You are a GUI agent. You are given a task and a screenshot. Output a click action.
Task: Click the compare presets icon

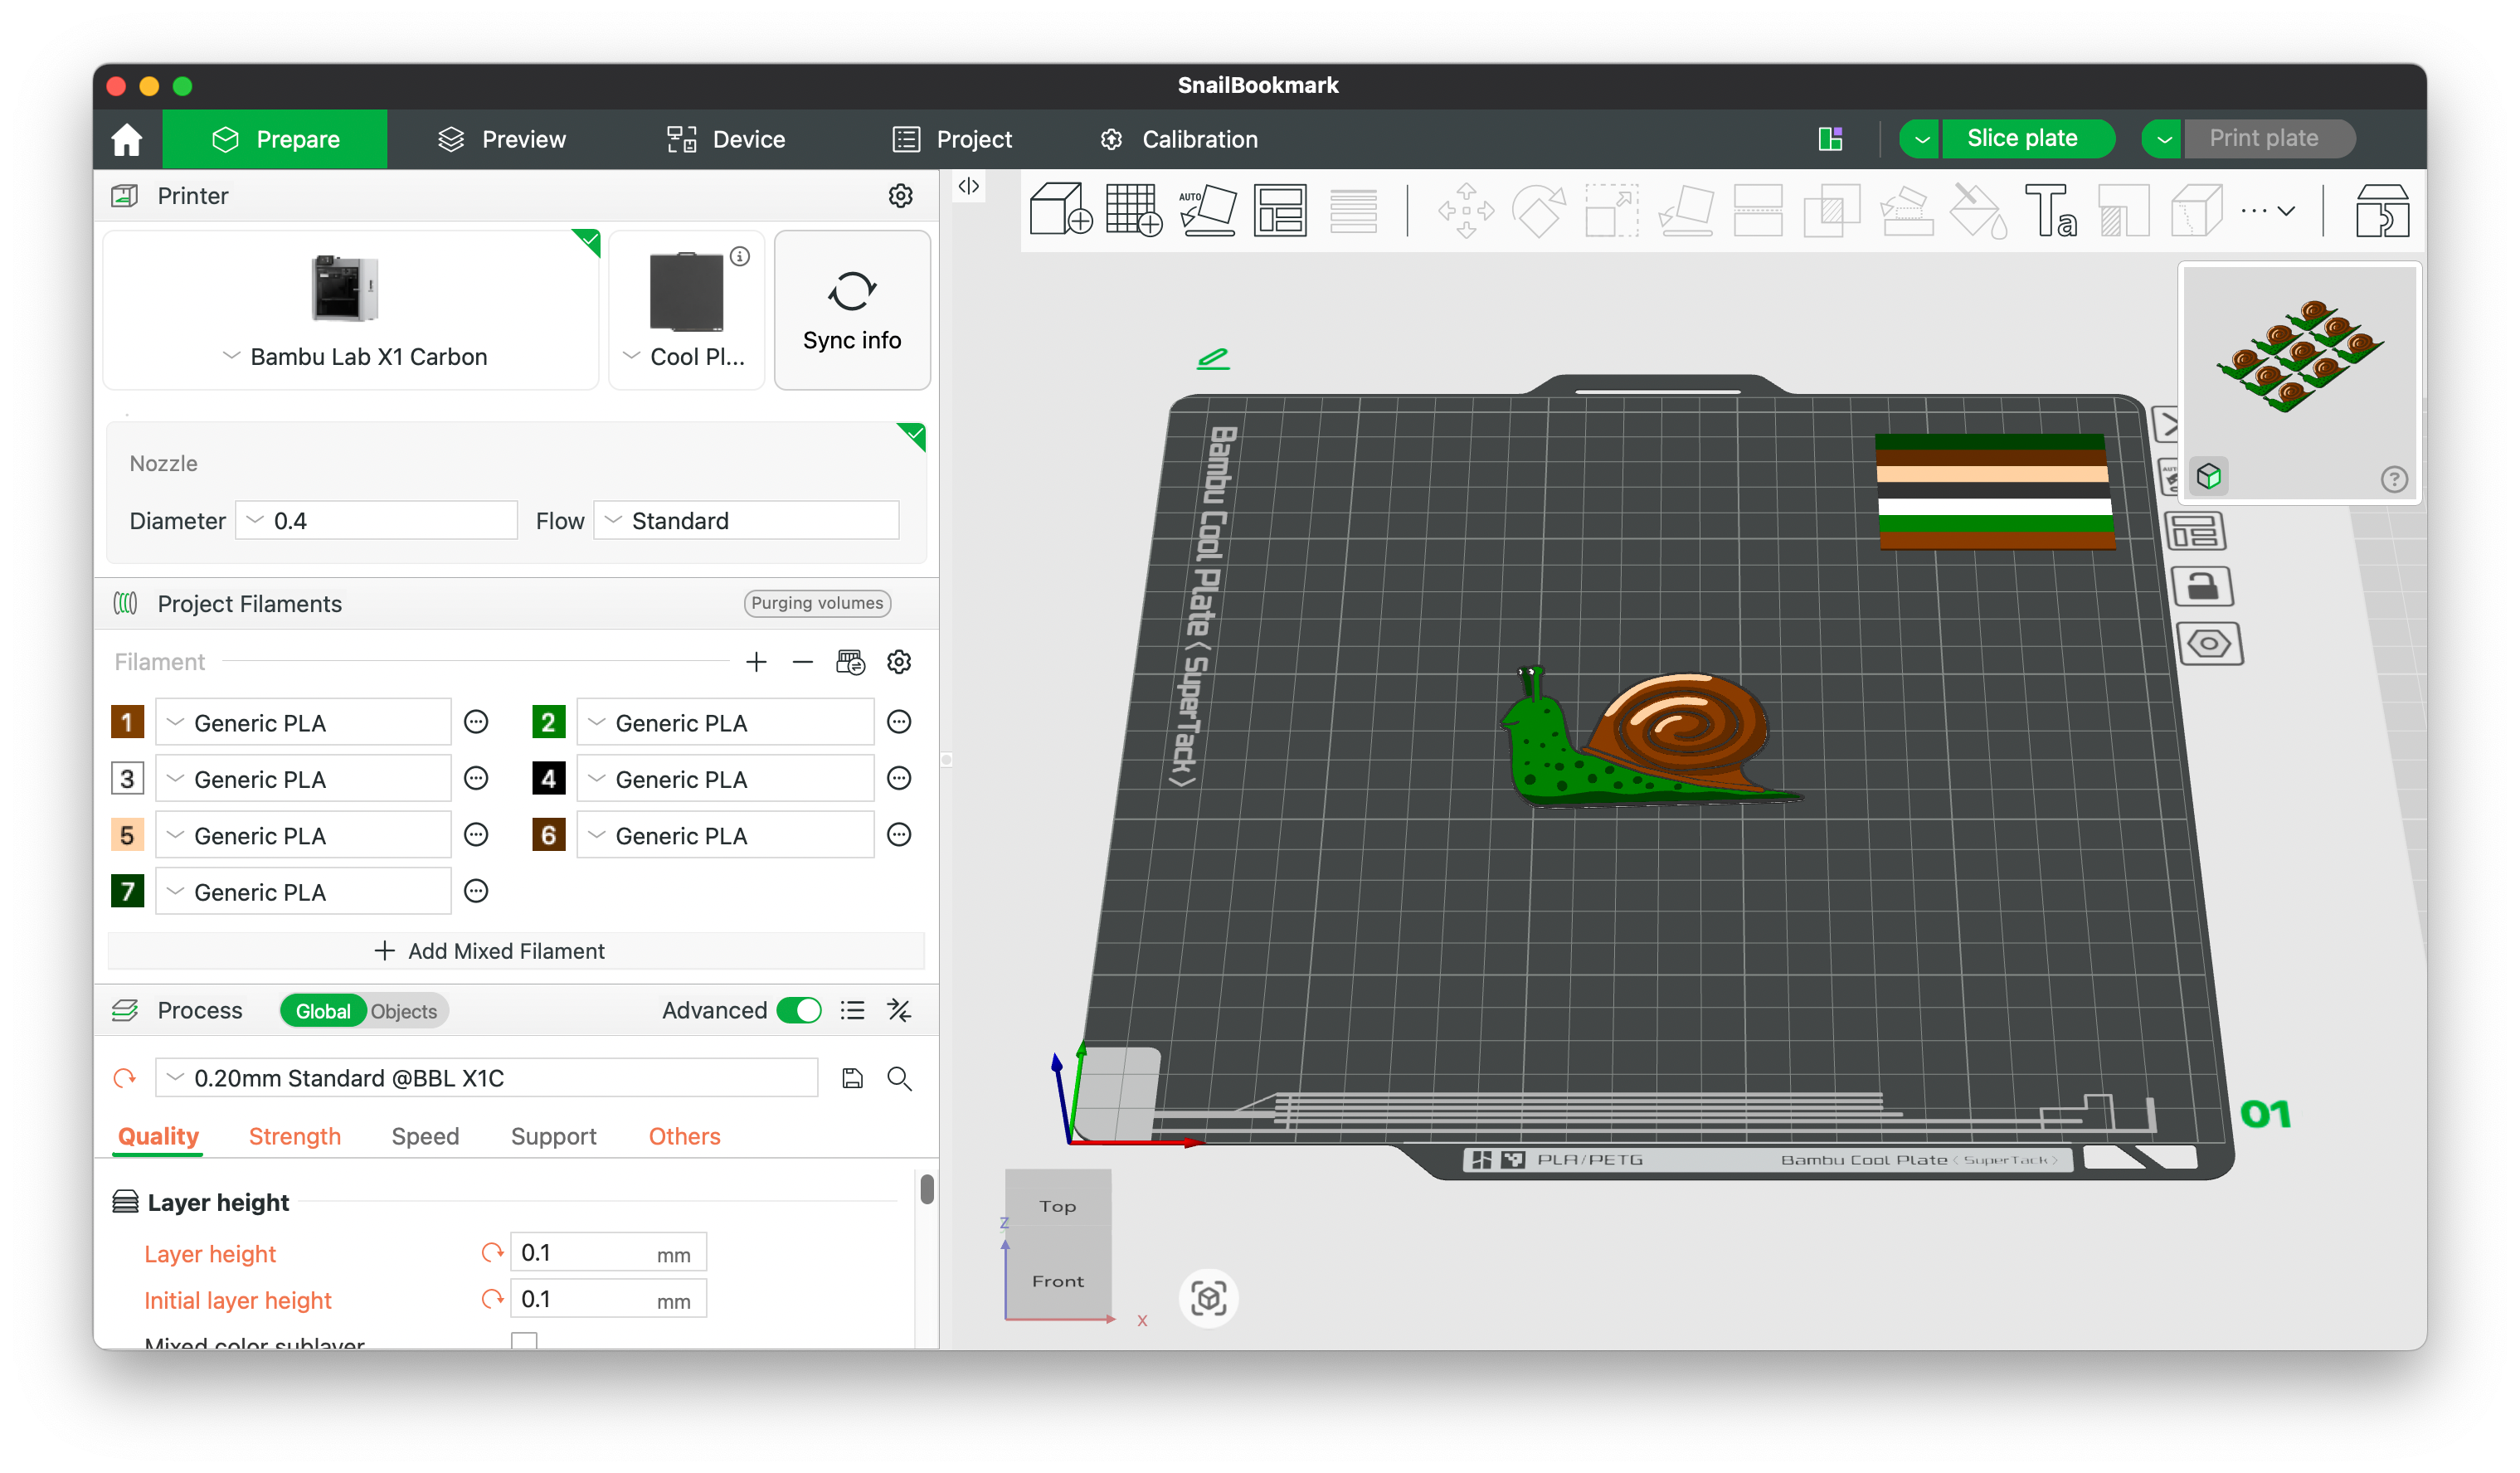[899, 1011]
